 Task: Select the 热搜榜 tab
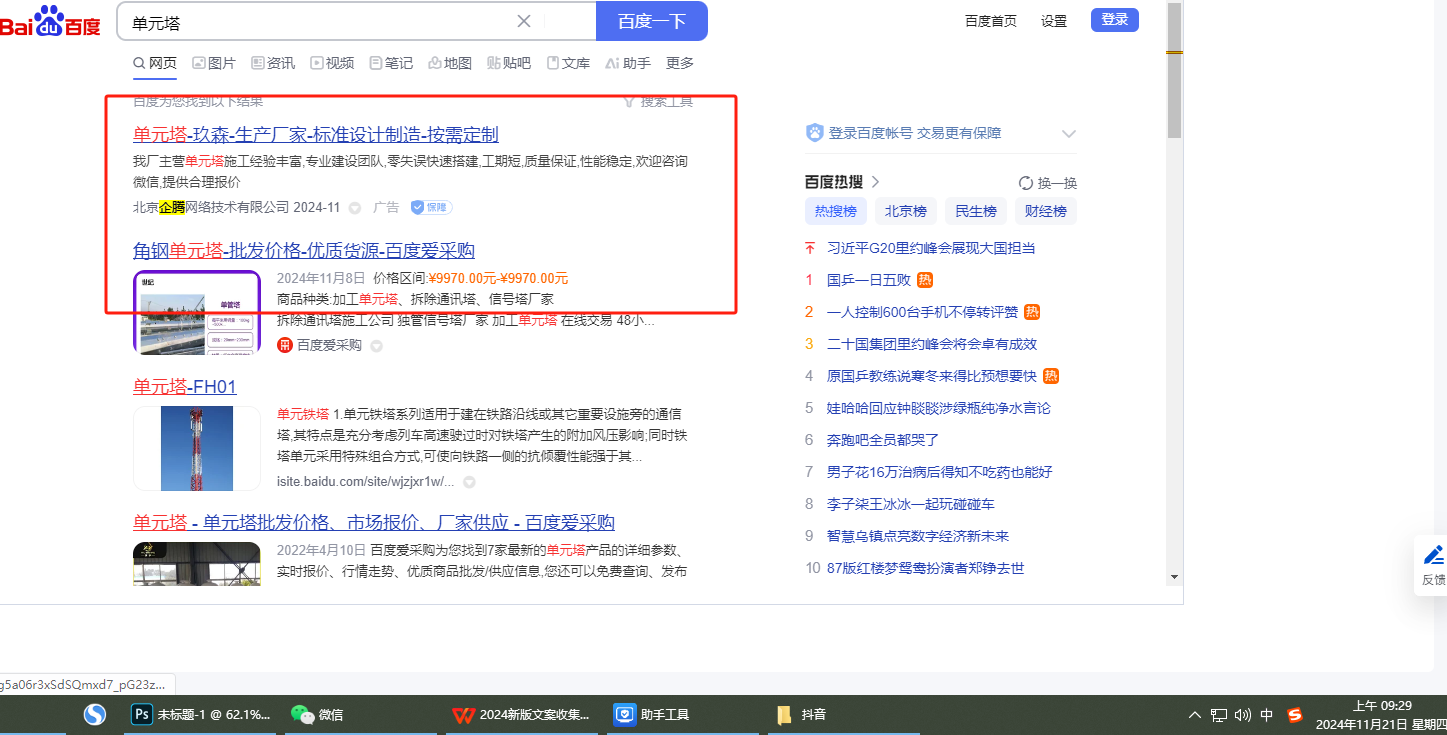click(x=835, y=211)
